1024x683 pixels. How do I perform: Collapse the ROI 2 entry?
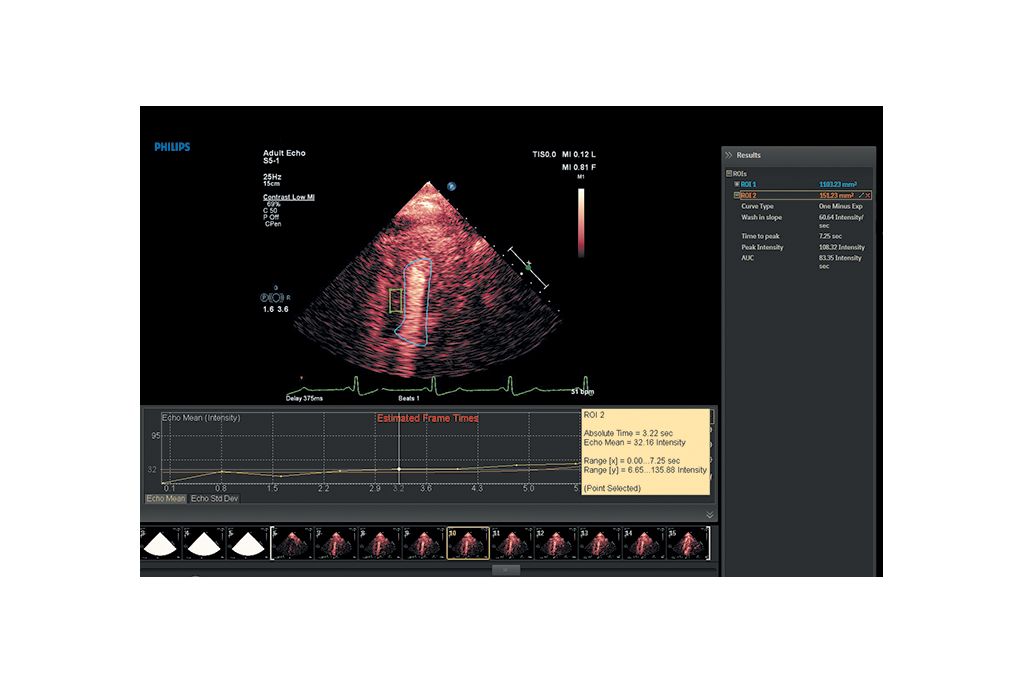[x=737, y=195]
